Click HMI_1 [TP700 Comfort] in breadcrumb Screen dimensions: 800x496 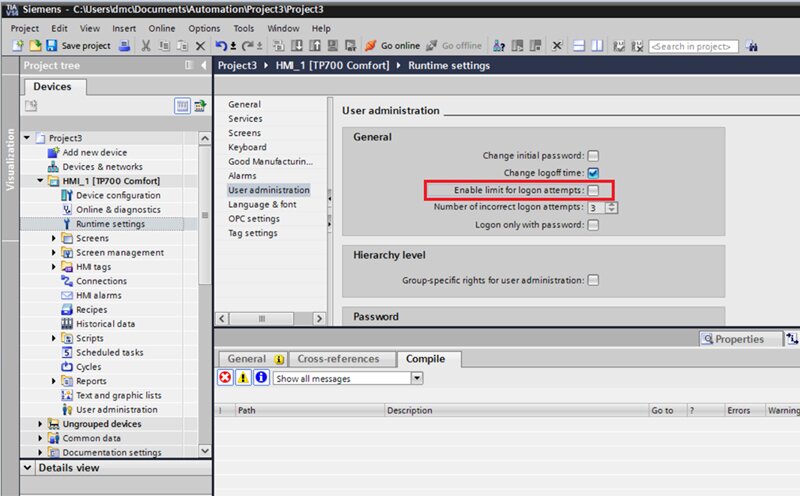(332, 65)
